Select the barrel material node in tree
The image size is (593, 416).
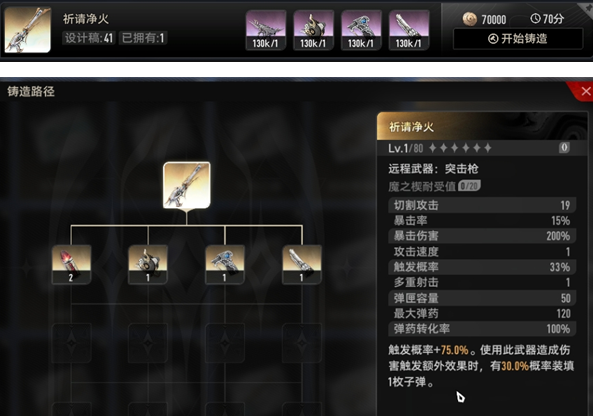tap(302, 264)
